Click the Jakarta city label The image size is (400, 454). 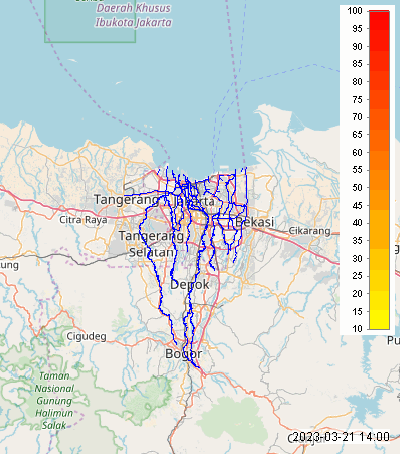coord(194,202)
